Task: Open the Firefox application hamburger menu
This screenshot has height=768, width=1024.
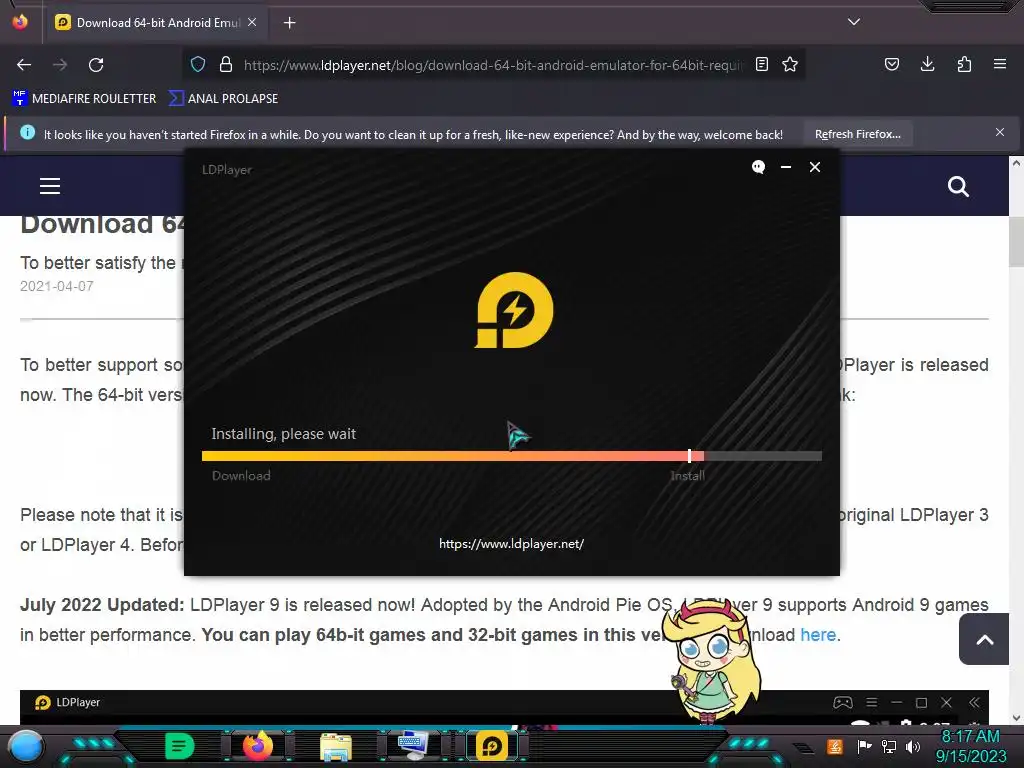Action: 999,64
